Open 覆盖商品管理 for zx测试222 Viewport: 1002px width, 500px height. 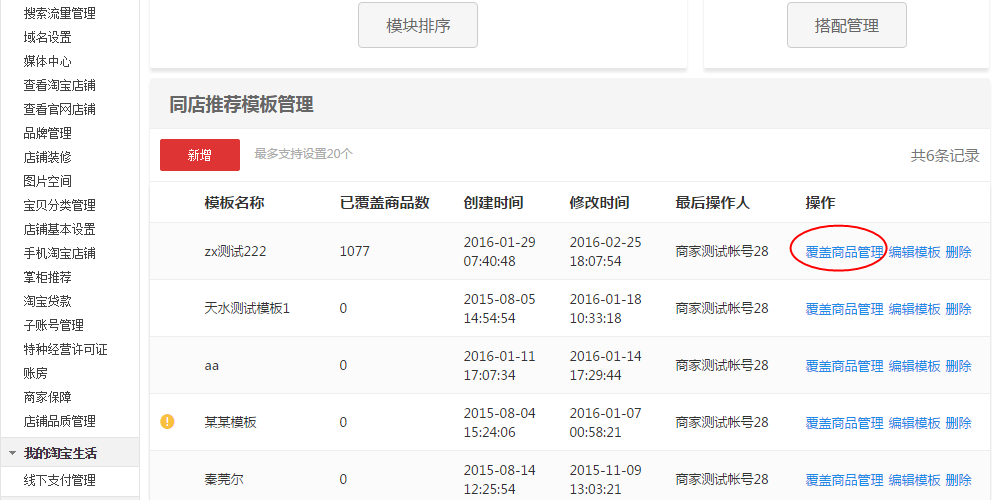(x=844, y=252)
